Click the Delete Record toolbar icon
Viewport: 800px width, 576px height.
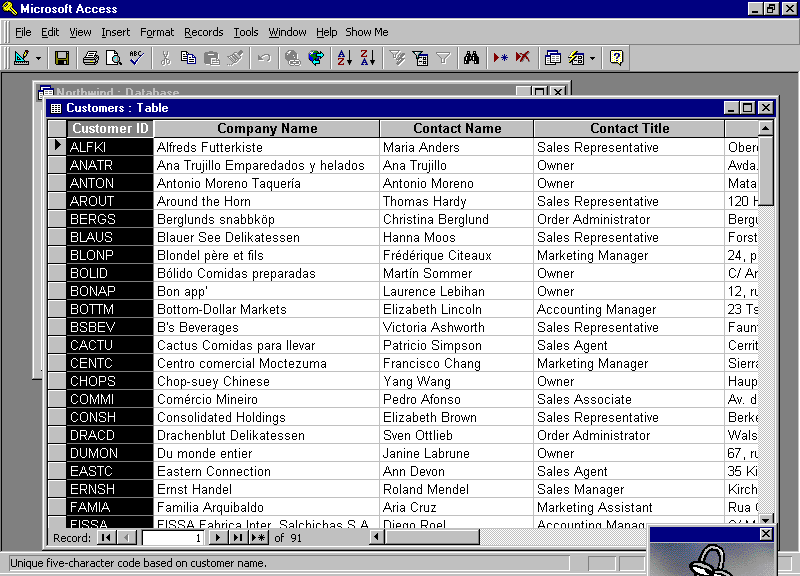(x=522, y=58)
